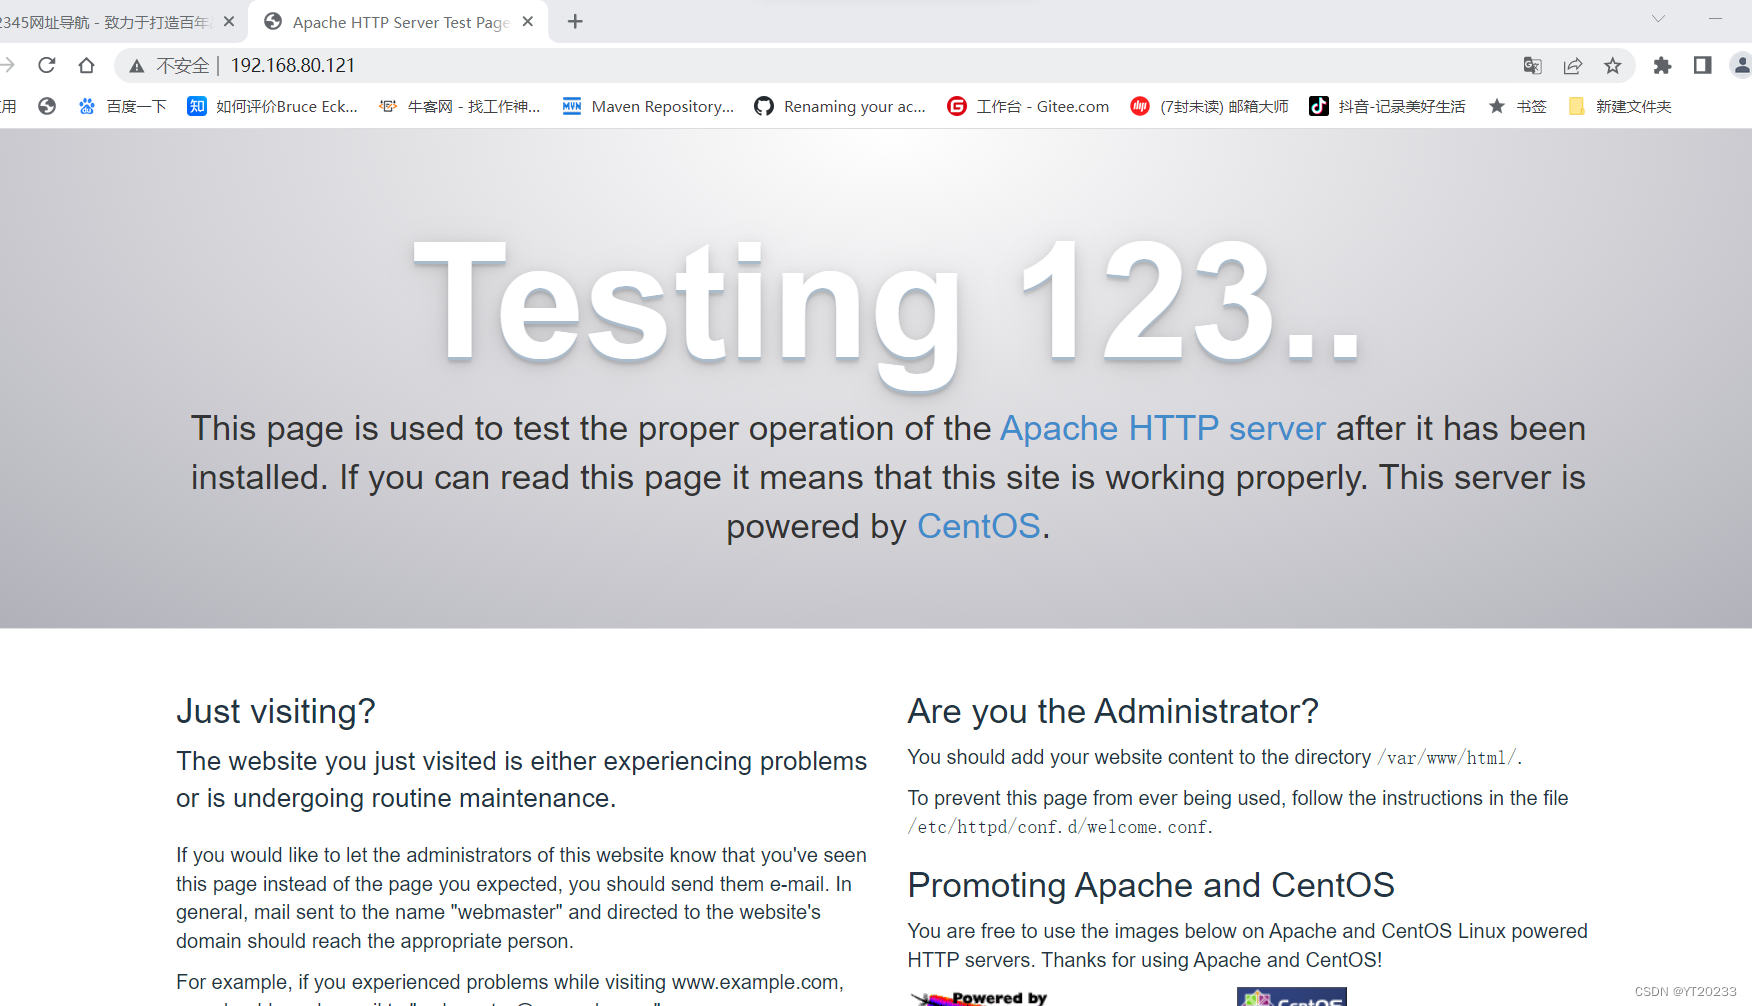Click the CentOS logo image
The width and height of the screenshot is (1752, 1006).
click(x=1292, y=997)
